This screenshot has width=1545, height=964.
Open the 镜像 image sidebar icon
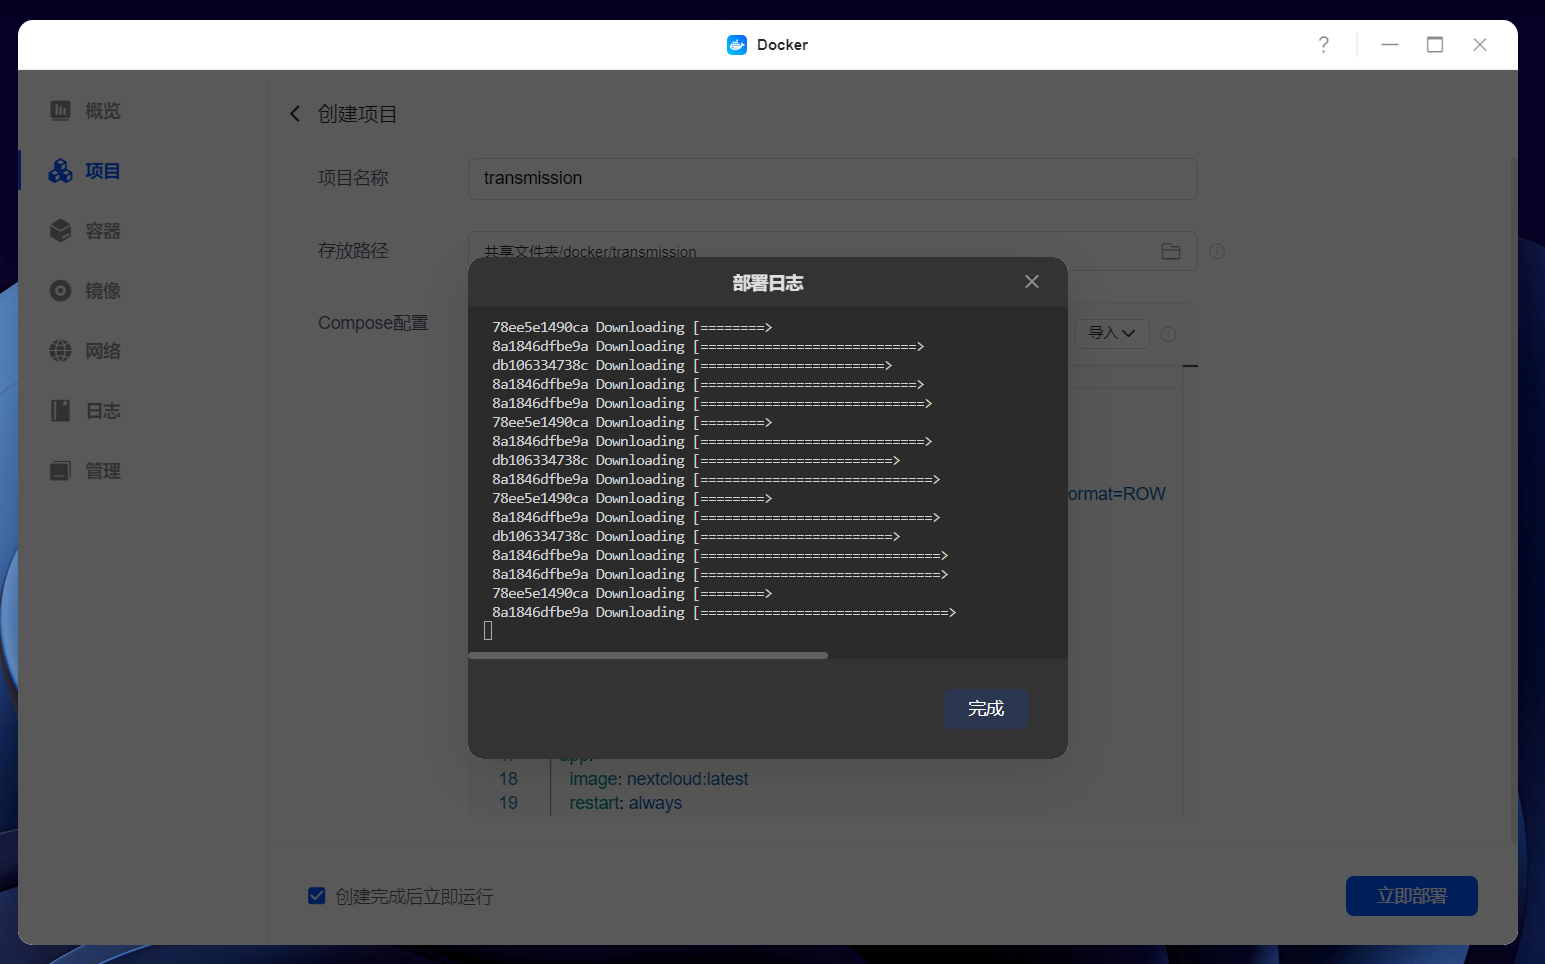(61, 291)
